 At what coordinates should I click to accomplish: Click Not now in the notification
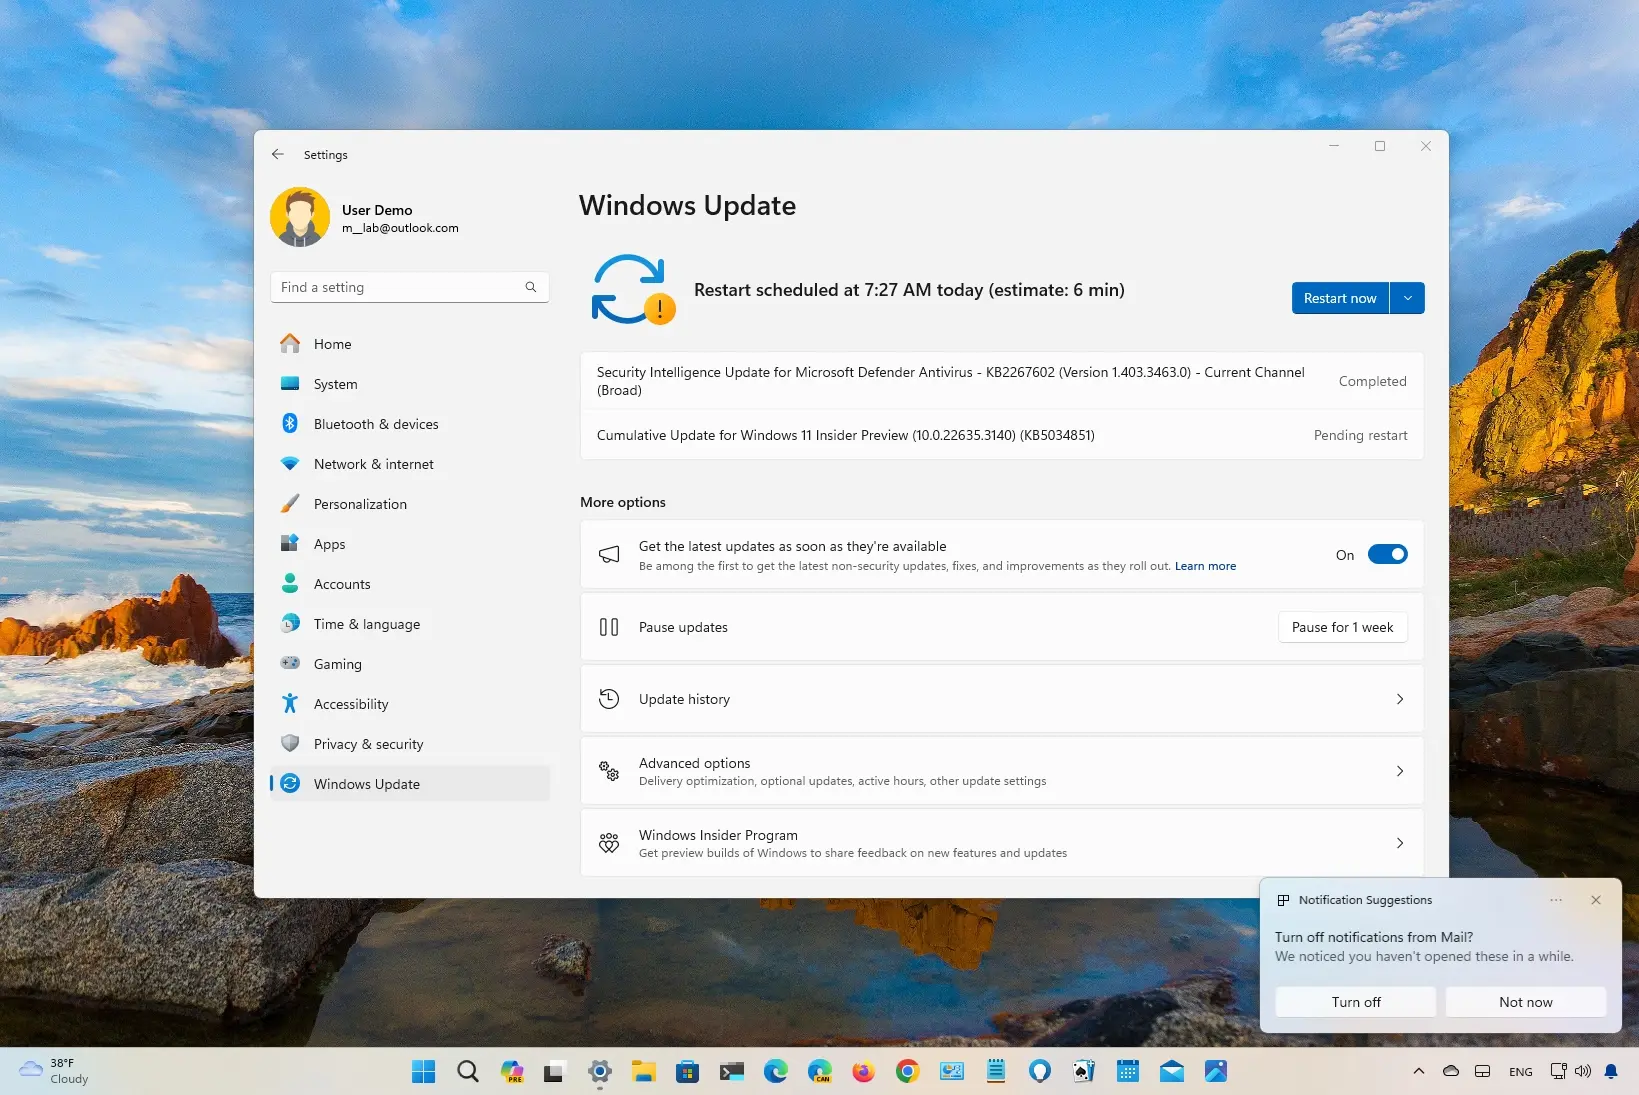[x=1526, y=1002]
